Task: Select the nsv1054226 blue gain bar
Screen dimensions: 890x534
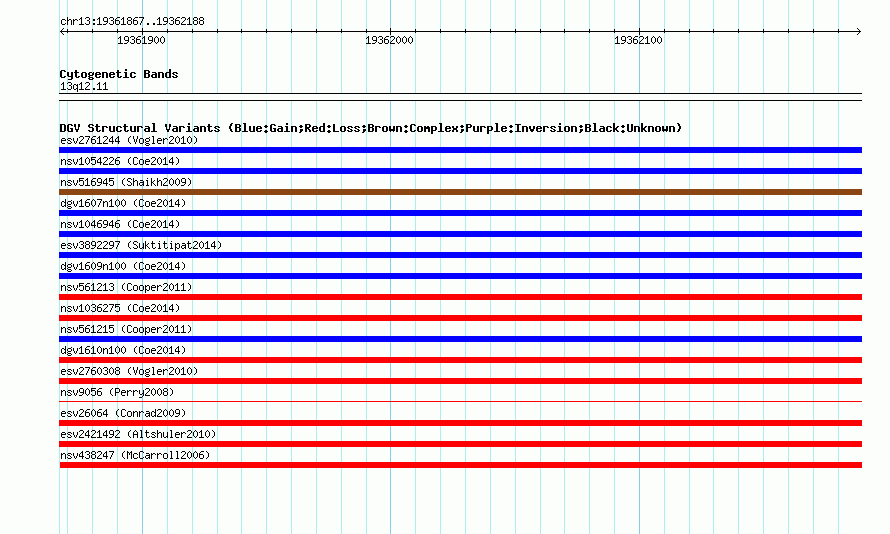Action: [x=460, y=171]
